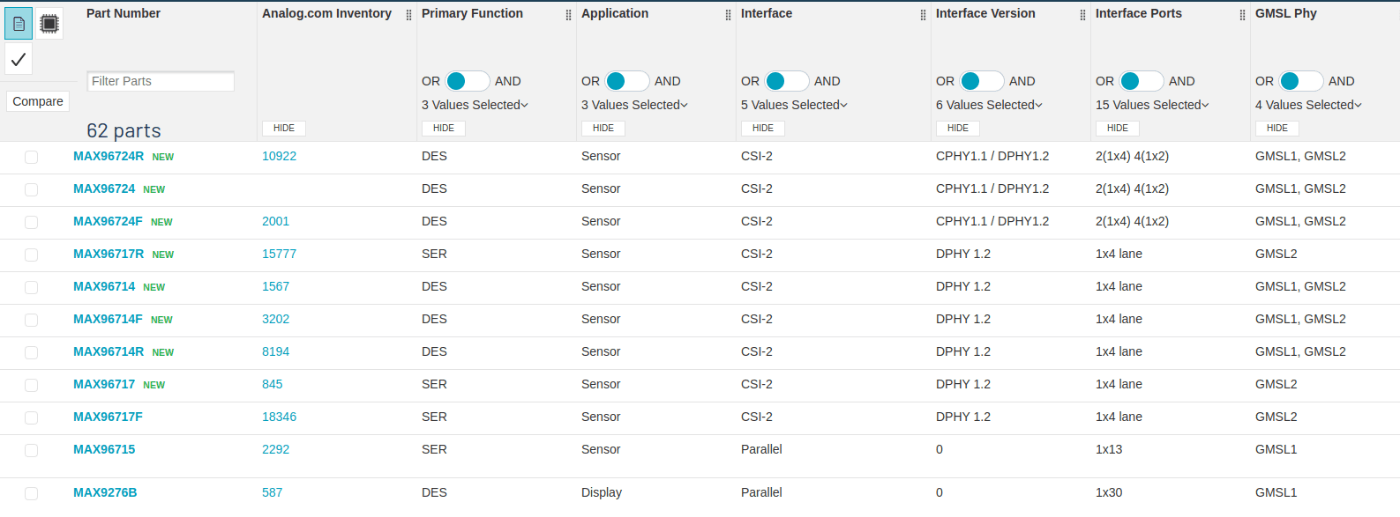
Task: Select the document list view icon
Action: pyautogui.click(x=19, y=23)
